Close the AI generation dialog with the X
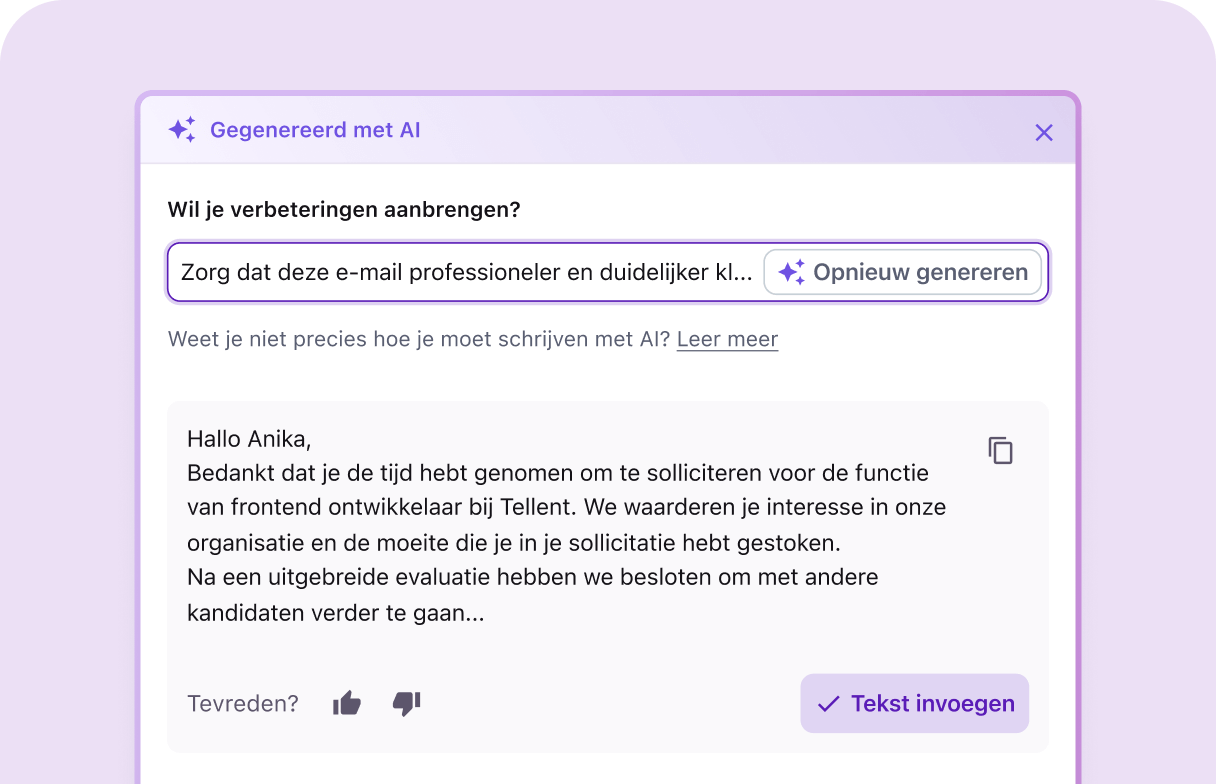Screen dimensions: 1216x784 (x=1044, y=131)
